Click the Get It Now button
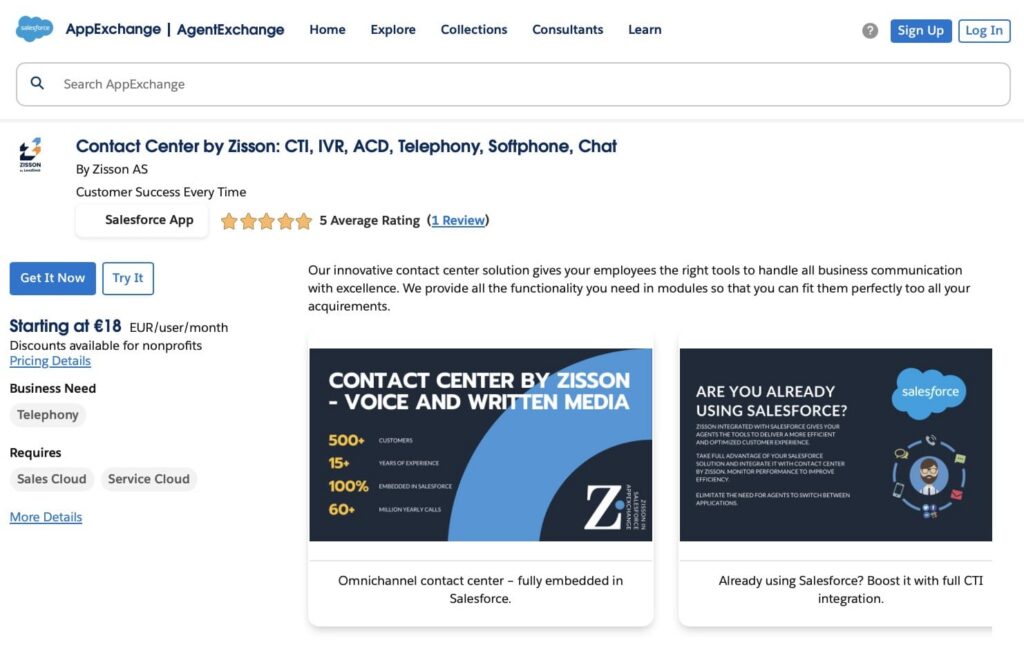Screen dimensions: 1024x661 52,279
